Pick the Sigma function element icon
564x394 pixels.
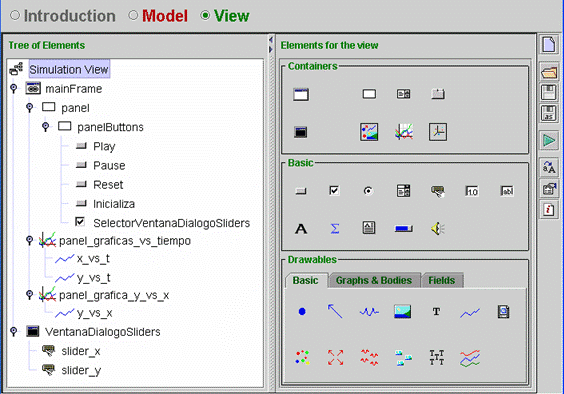click(335, 228)
